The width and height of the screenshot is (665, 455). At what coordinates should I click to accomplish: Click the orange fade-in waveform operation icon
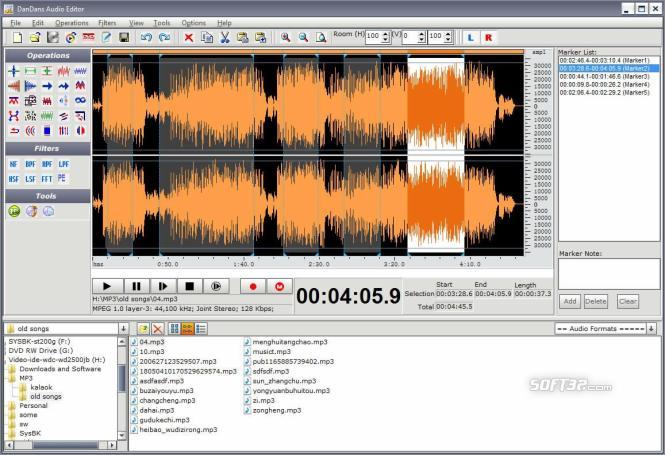14,86
